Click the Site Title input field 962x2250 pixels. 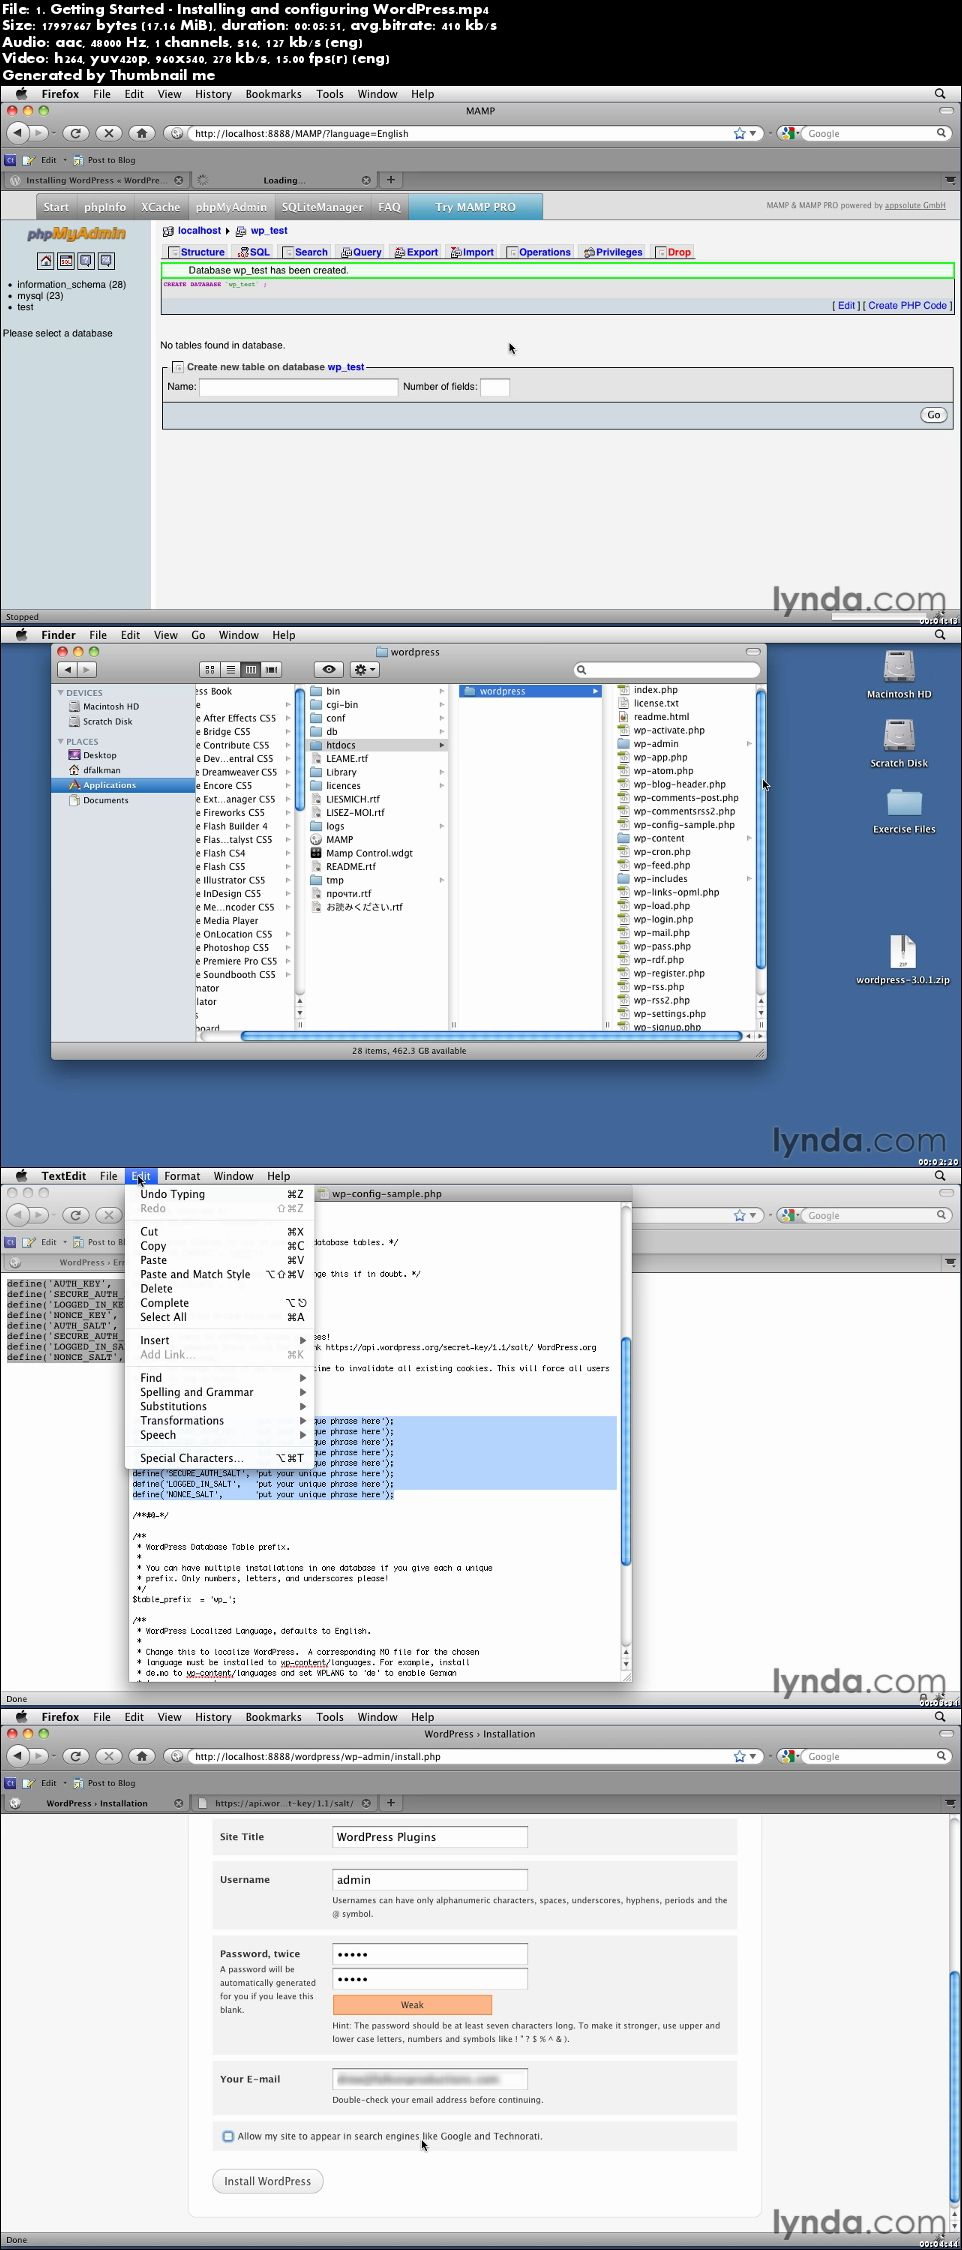430,1837
